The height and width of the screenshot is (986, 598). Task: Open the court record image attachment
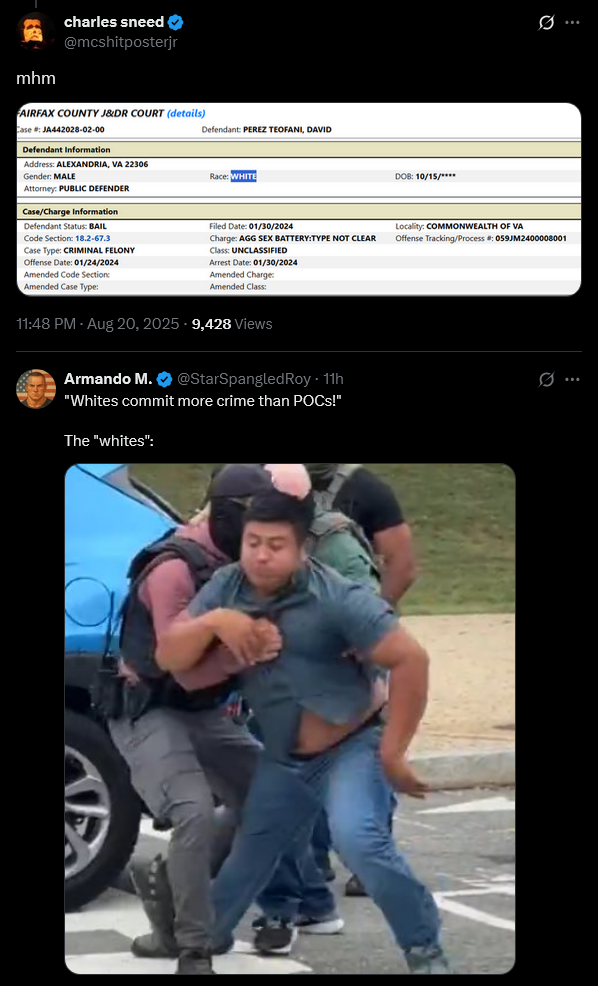299,199
